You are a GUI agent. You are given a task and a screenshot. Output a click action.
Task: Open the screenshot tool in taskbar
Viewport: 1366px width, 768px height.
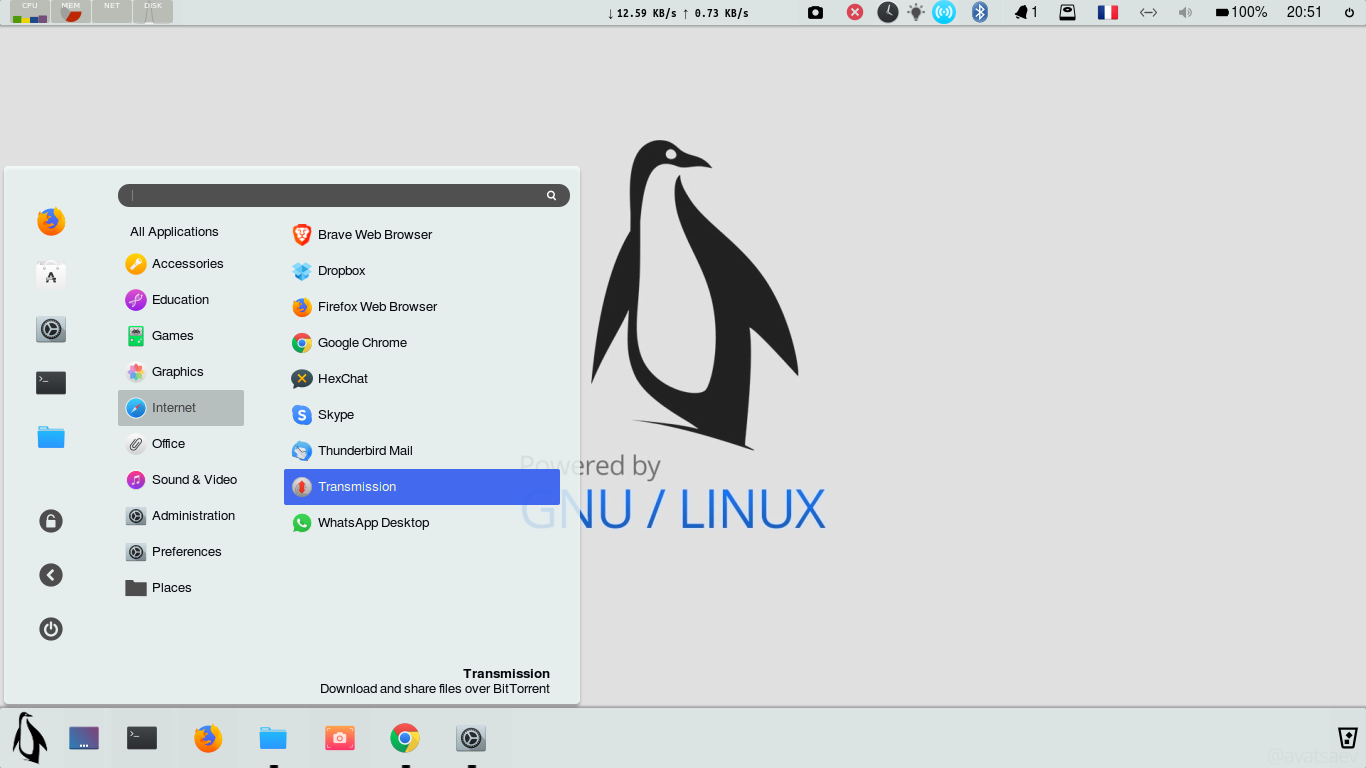tap(340, 739)
